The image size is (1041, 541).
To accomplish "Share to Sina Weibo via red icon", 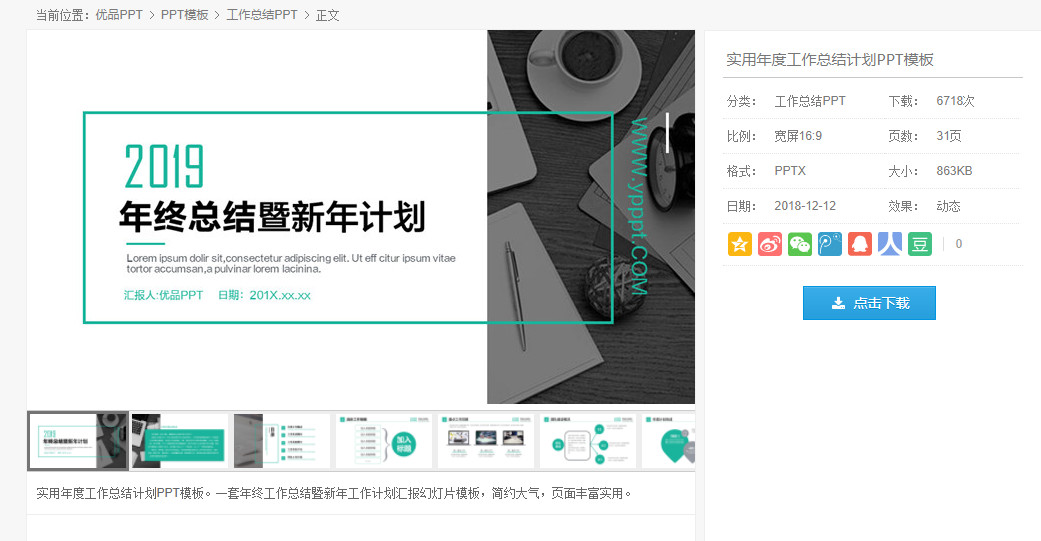I will pyautogui.click(x=769, y=244).
